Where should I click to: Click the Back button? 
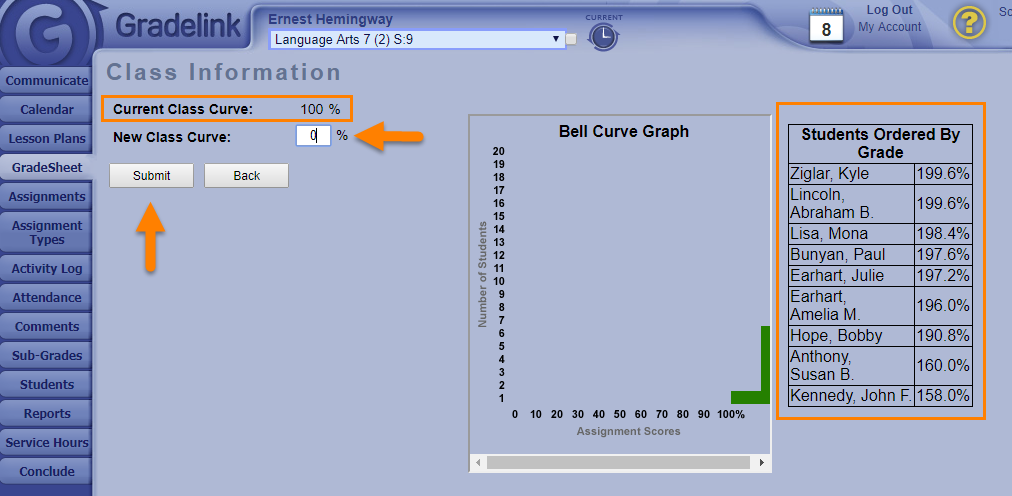pyautogui.click(x=246, y=176)
